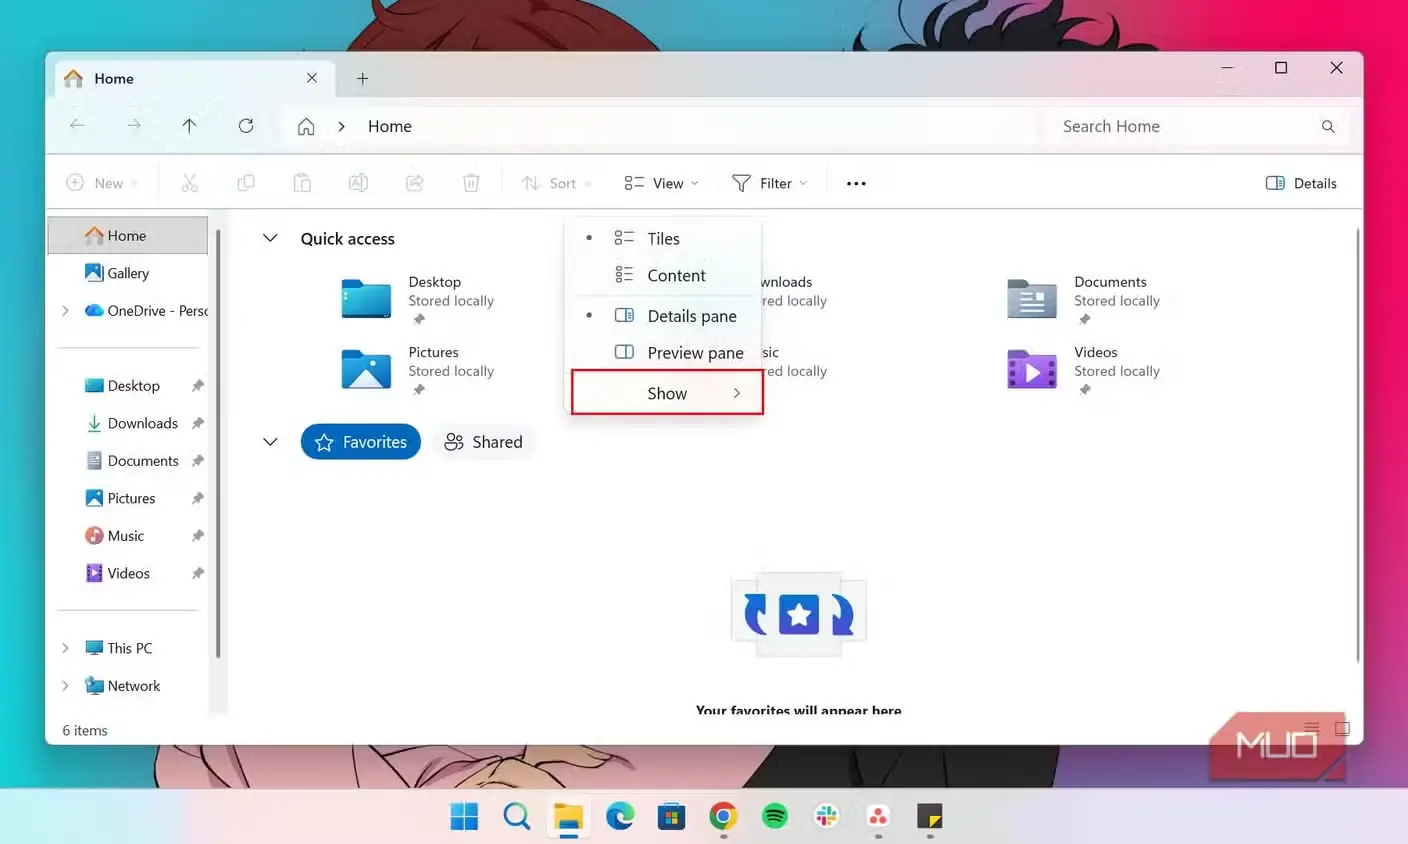Screen dimensions: 1408x844
Task: Click the search magnifier icon
Action: pos(1328,126)
